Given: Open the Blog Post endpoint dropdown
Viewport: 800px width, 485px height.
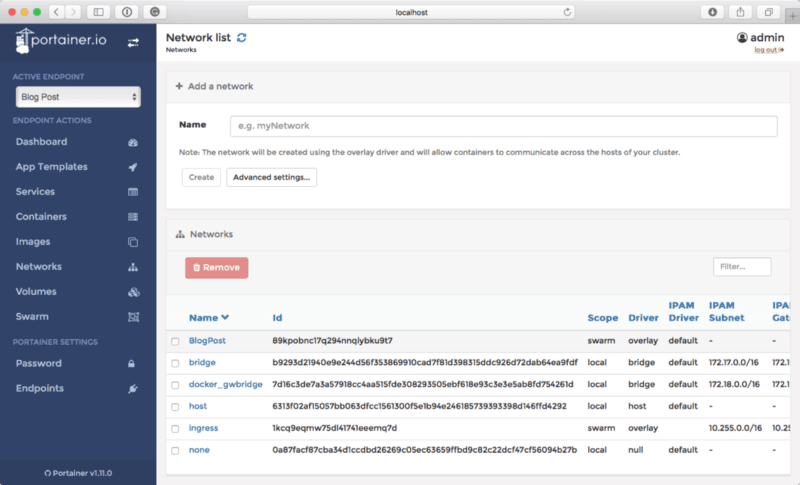Looking at the screenshot, I should 78,97.
